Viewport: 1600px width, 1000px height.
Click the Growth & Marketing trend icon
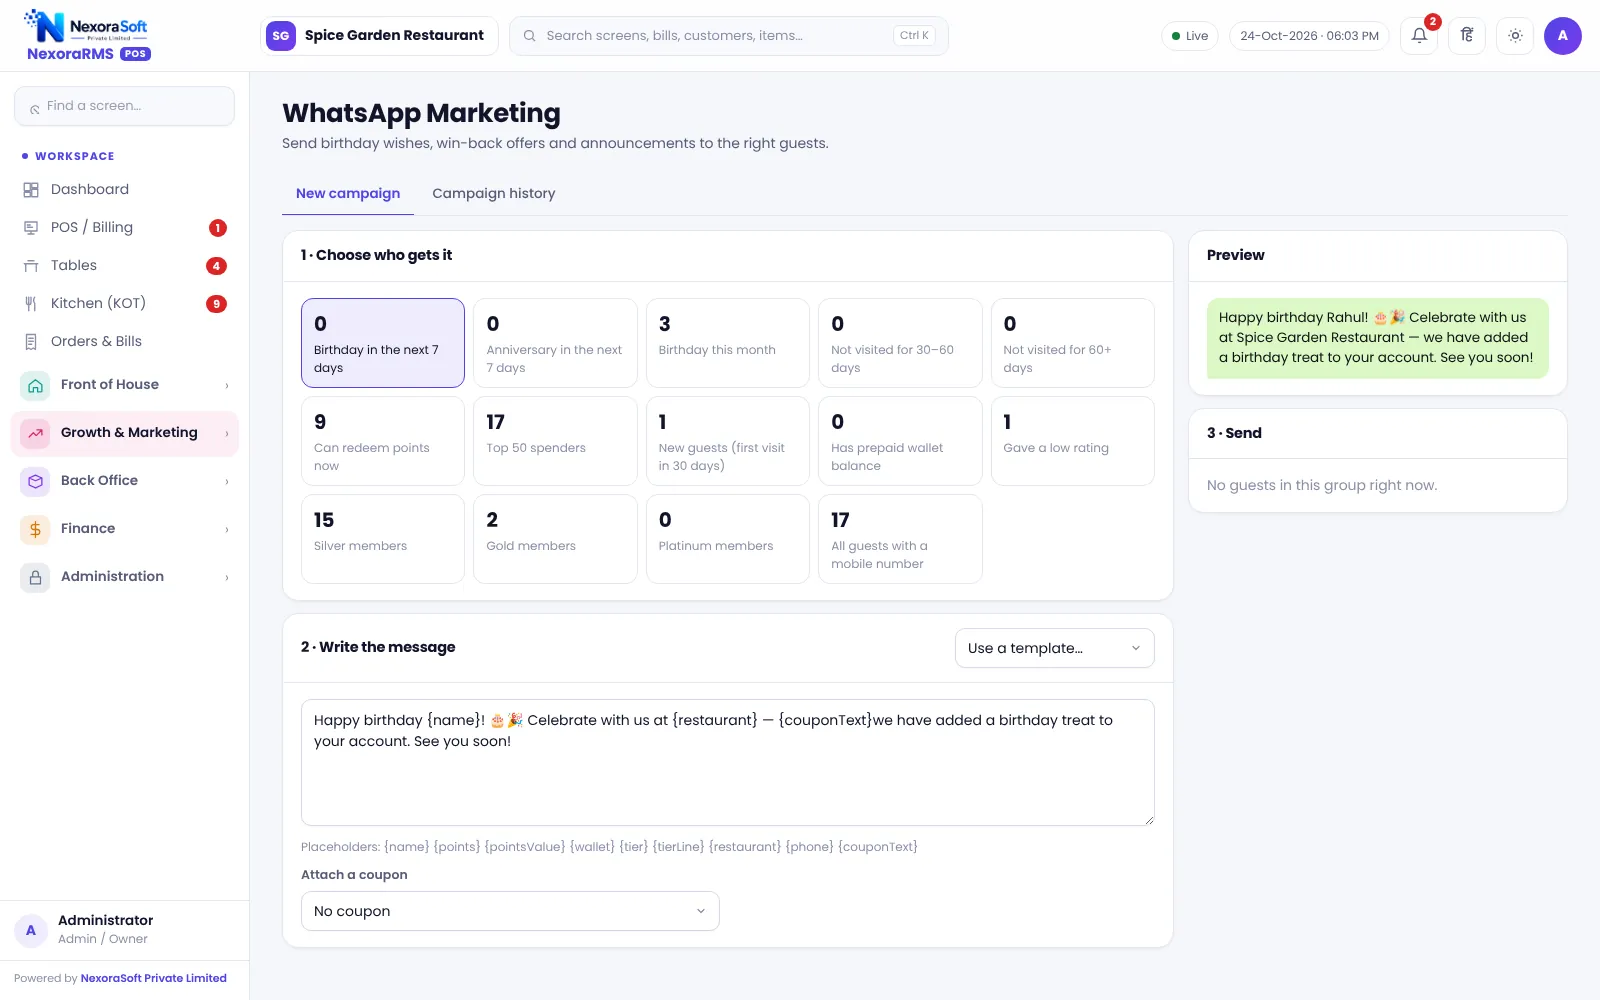coord(35,433)
